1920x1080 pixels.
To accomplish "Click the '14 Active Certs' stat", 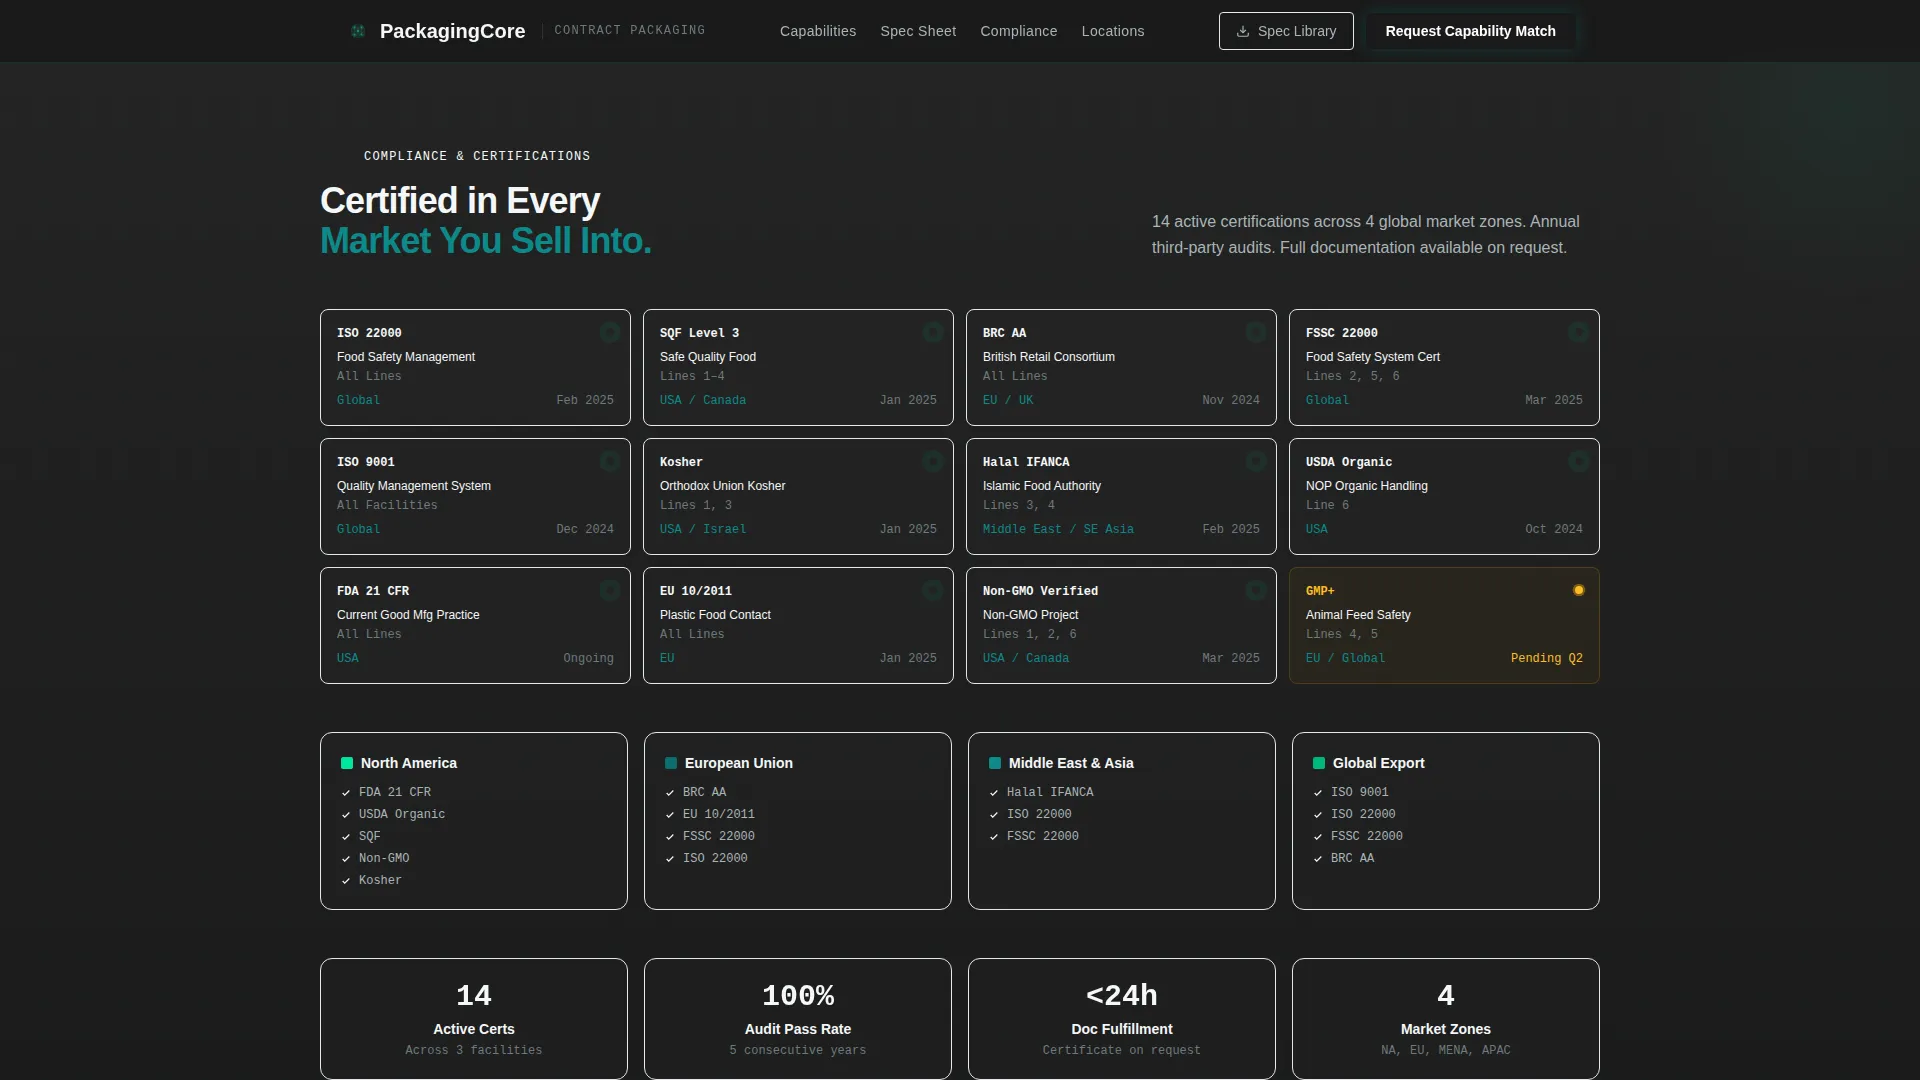I will (x=474, y=1018).
